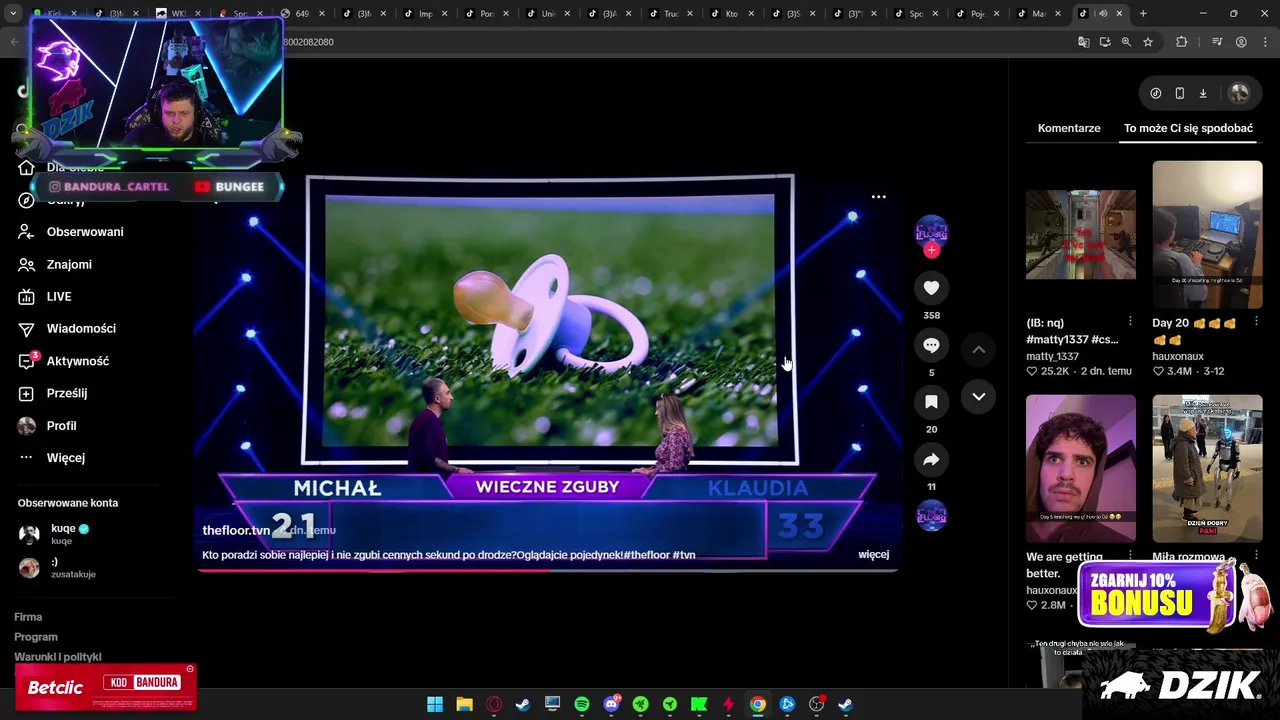Click the Firma footer link
This screenshot has height=720, width=1280.
click(28, 617)
